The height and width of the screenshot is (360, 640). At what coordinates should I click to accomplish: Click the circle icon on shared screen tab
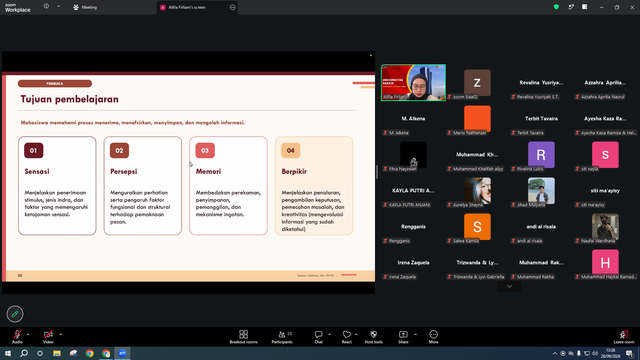pyautogui.click(x=233, y=7)
